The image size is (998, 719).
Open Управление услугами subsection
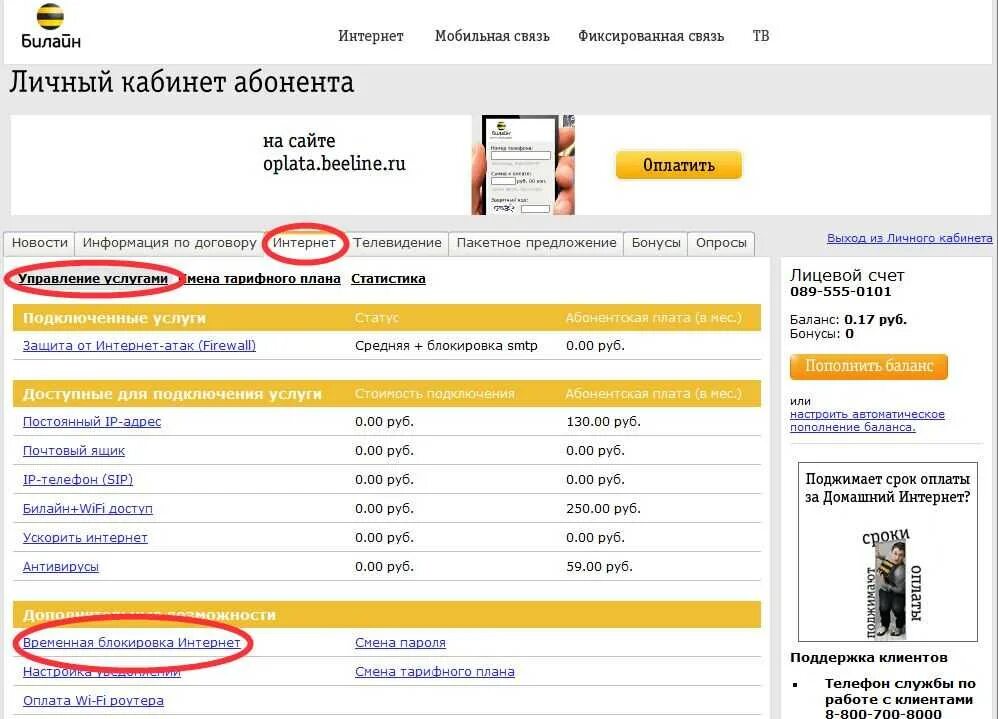point(93,279)
